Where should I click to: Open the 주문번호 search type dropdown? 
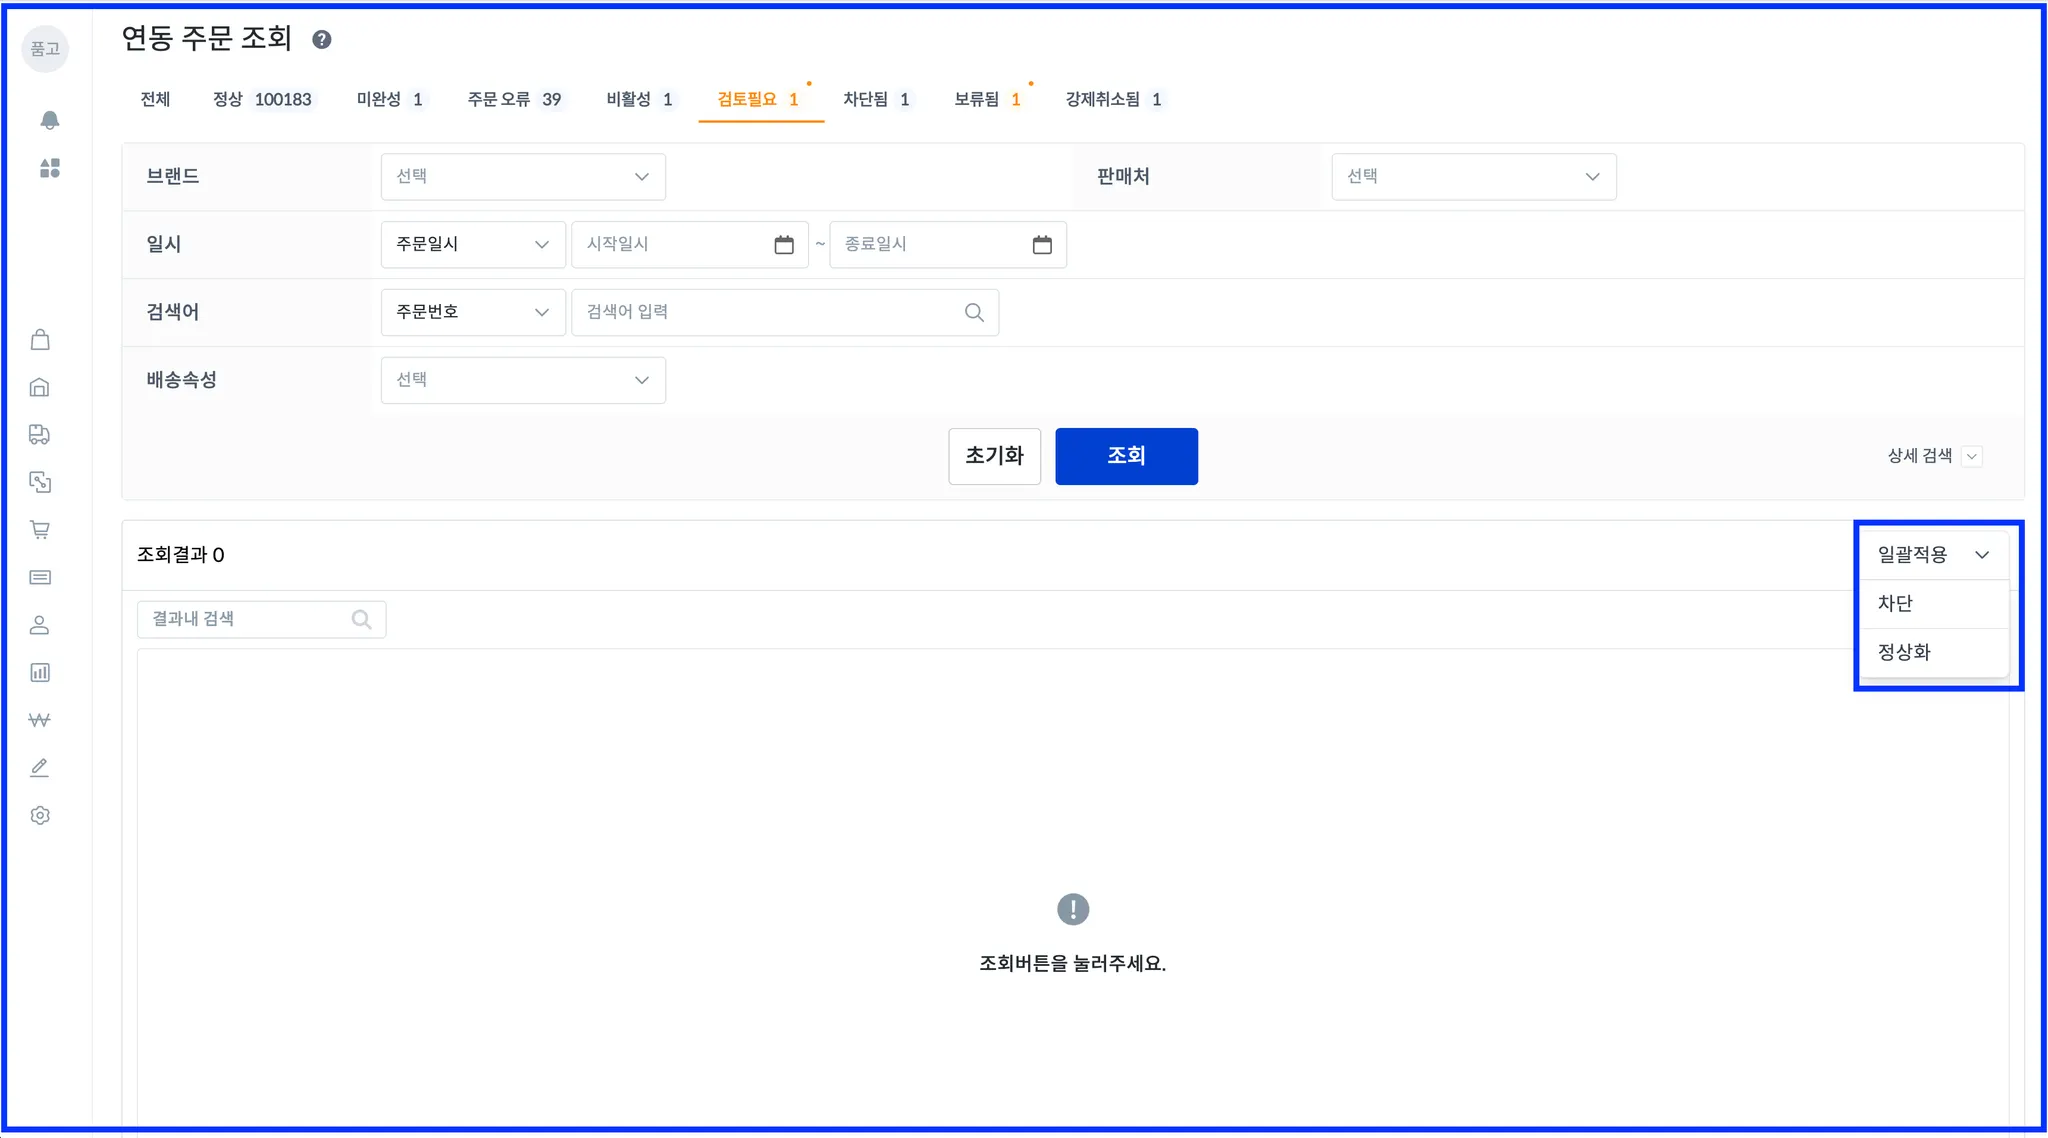[x=472, y=312]
